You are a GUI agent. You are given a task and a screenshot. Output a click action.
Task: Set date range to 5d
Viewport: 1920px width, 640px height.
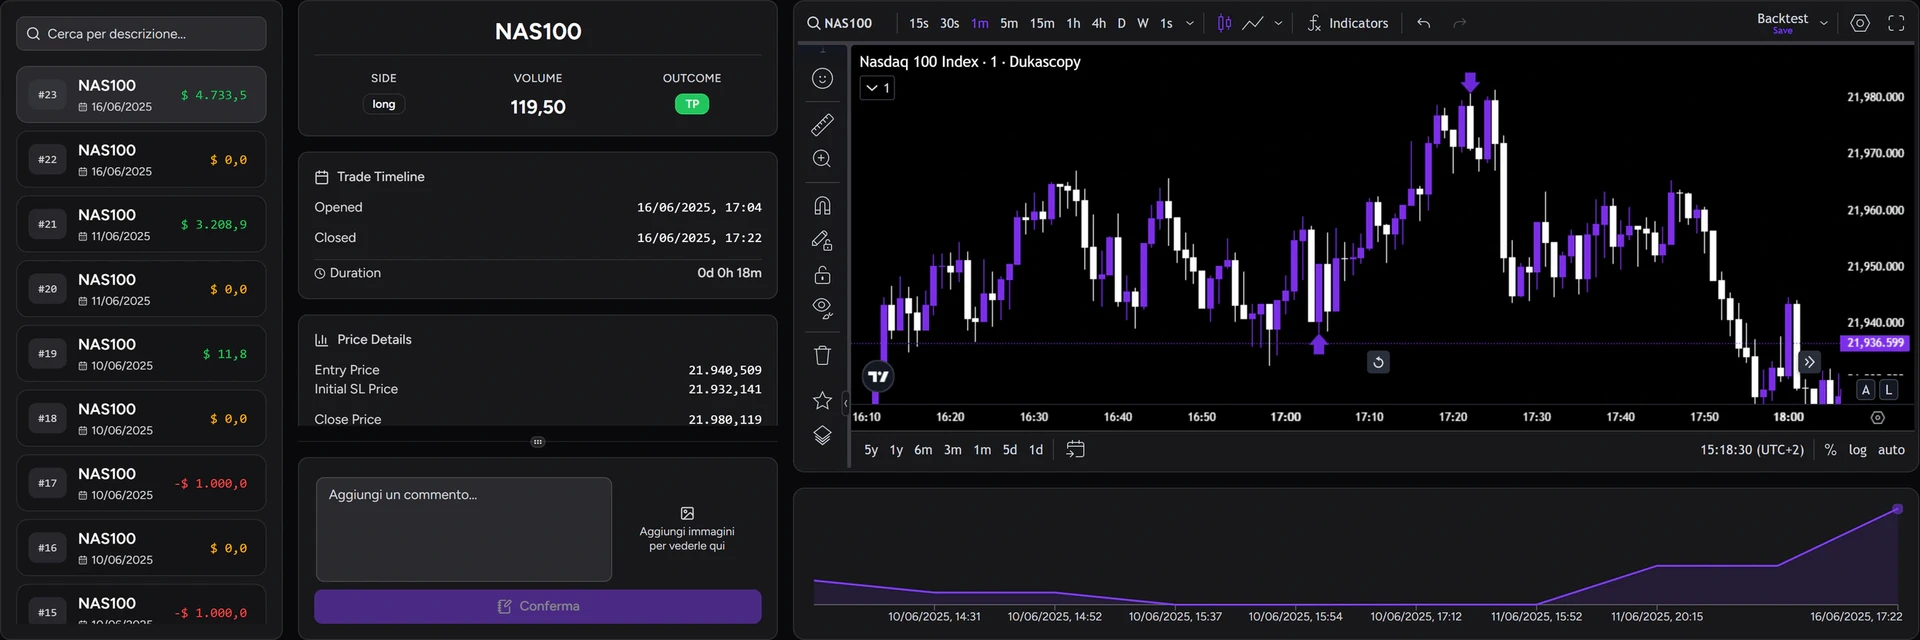(1010, 450)
